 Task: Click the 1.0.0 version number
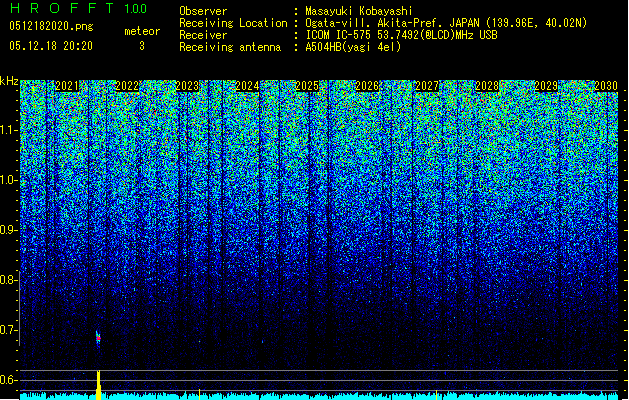[135, 9]
